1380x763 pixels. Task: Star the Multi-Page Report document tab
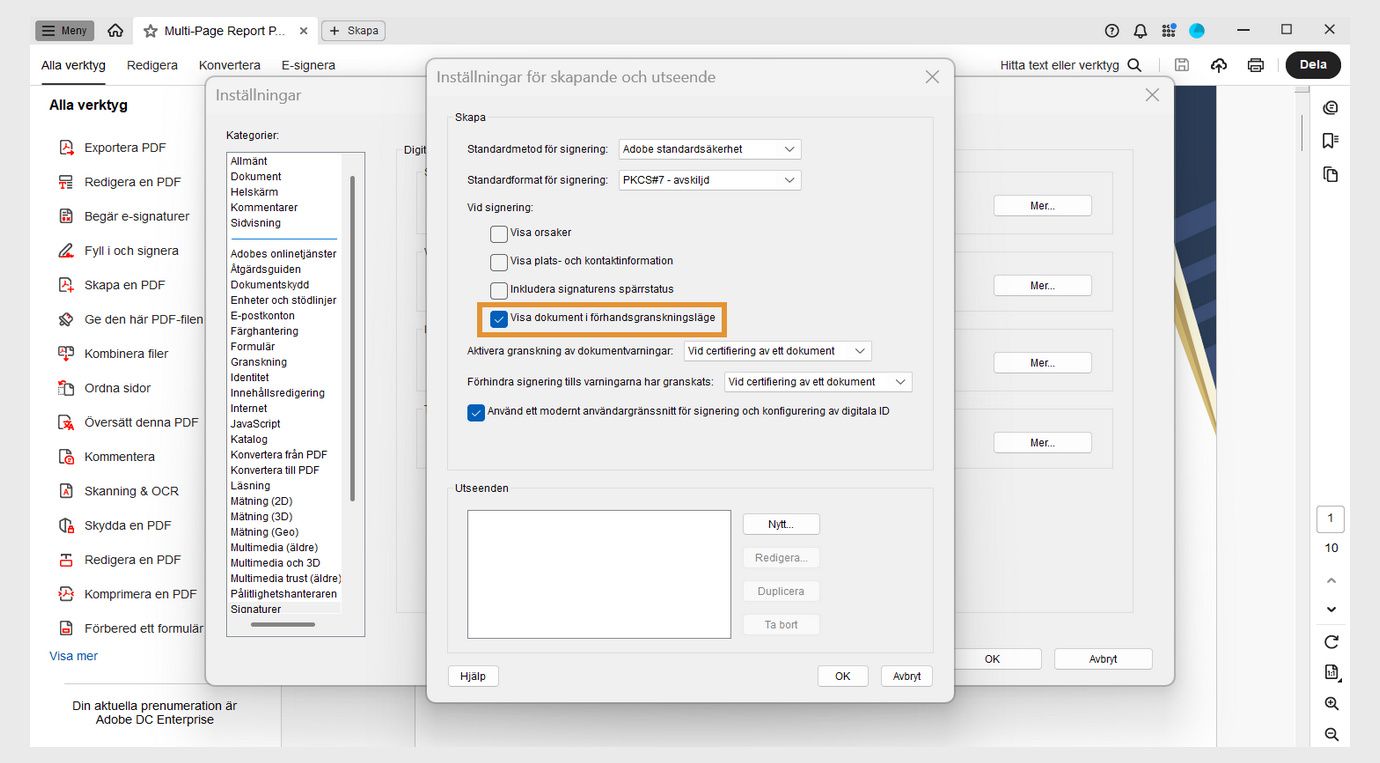(150, 31)
